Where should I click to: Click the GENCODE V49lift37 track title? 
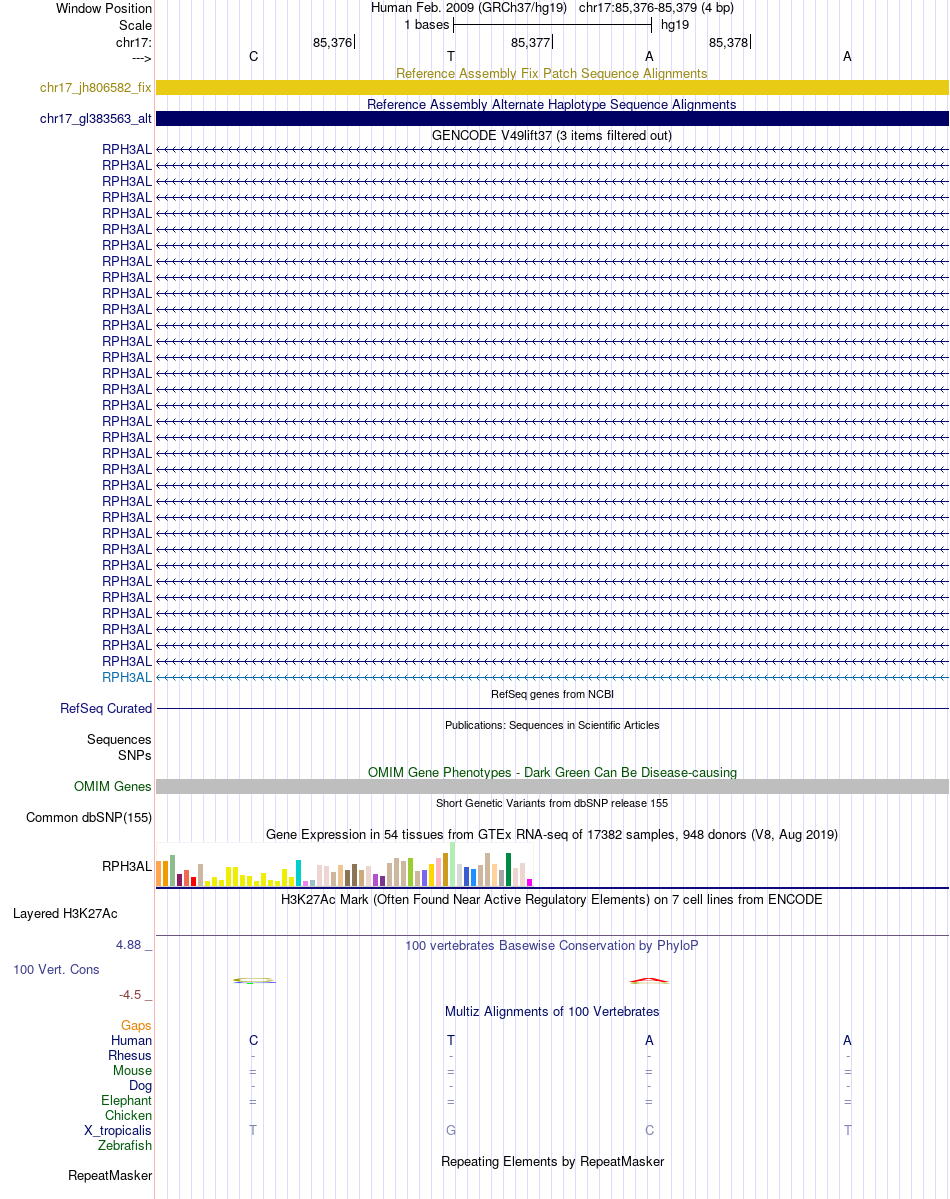tap(551, 135)
